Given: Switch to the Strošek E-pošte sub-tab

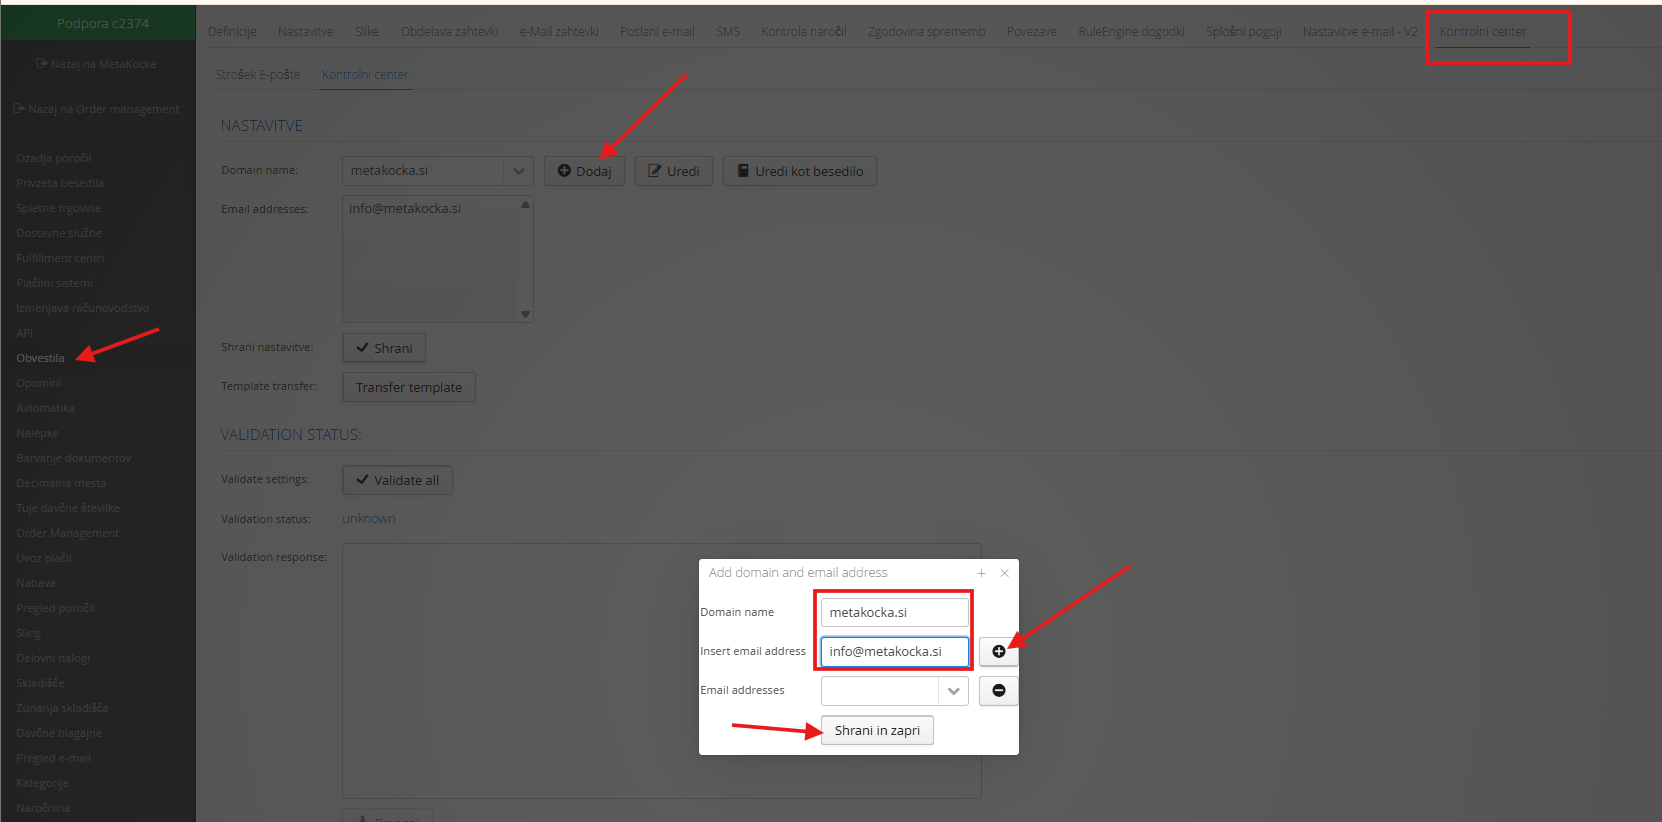Looking at the screenshot, I should (258, 75).
